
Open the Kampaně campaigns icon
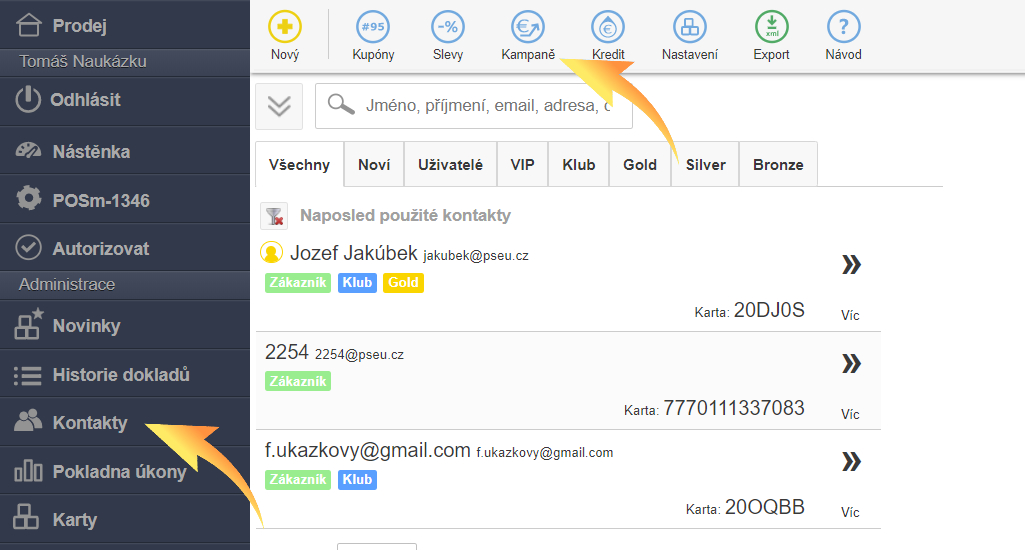coord(528,27)
